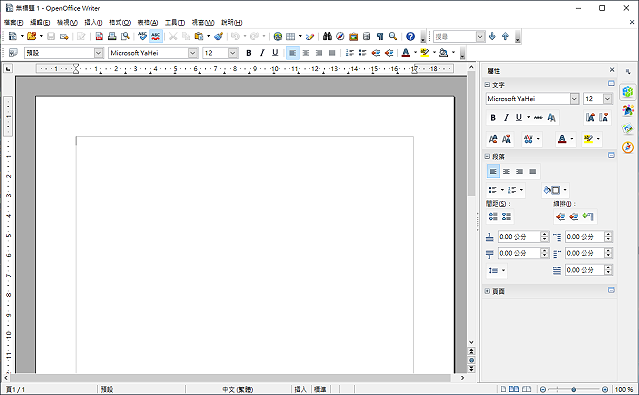This screenshot has height=395, width=639.
Task: Click the Print icon in toolbar
Action: point(112,36)
